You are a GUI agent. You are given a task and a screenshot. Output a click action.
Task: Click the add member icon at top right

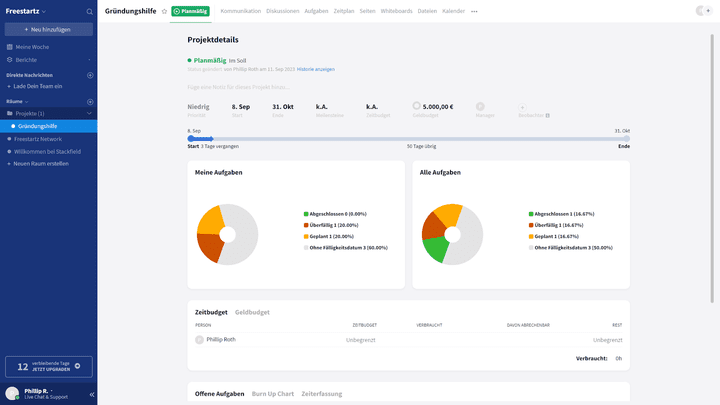click(x=708, y=11)
